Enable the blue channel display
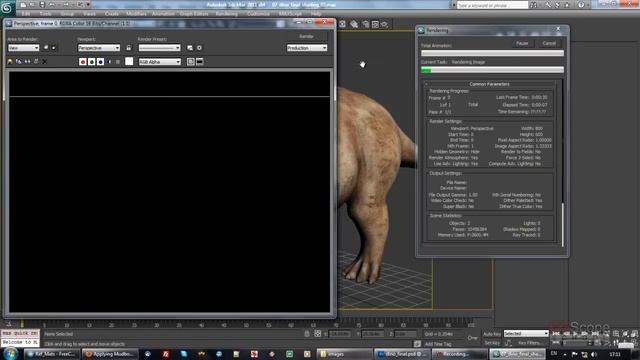Viewport: 640px width, 360px height. 100,62
